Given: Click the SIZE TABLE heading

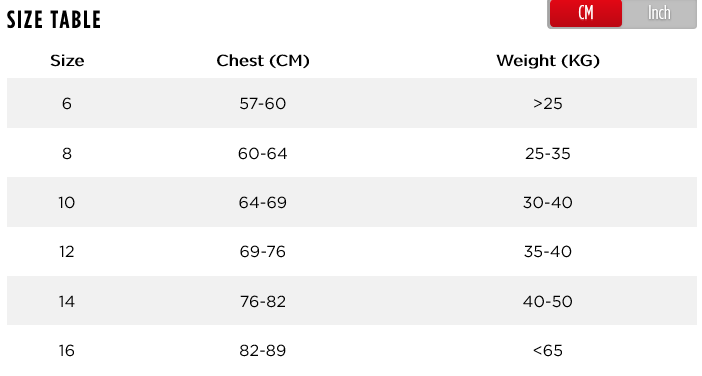Looking at the screenshot, I should (x=54, y=20).
